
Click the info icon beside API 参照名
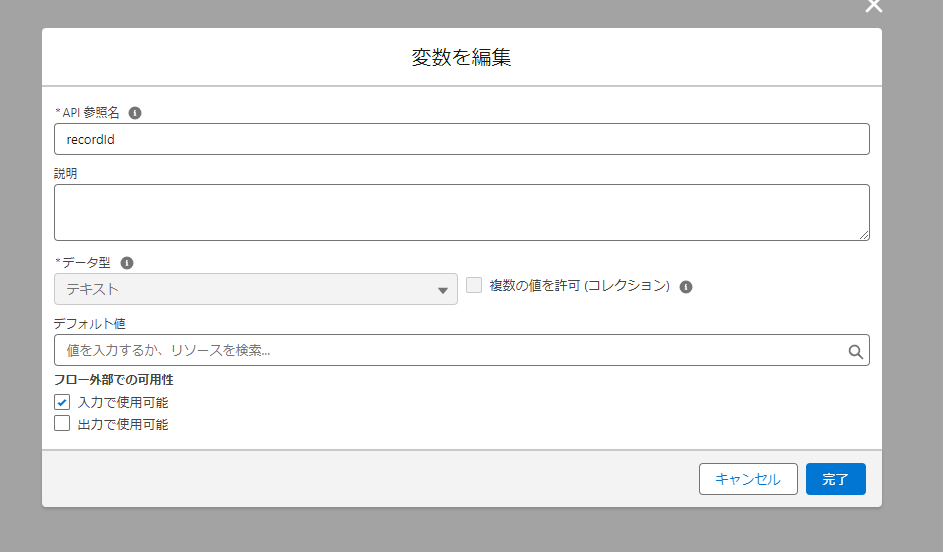(x=135, y=113)
